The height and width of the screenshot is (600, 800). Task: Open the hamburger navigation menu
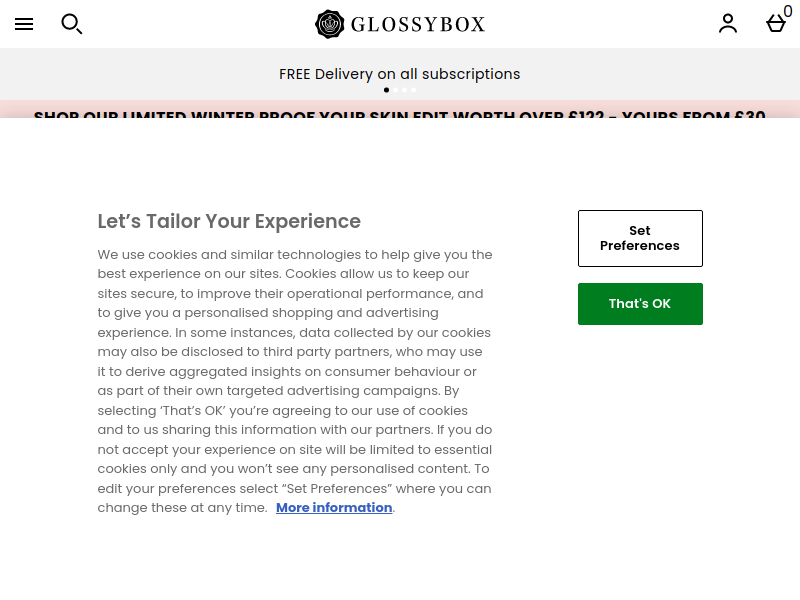[24, 24]
